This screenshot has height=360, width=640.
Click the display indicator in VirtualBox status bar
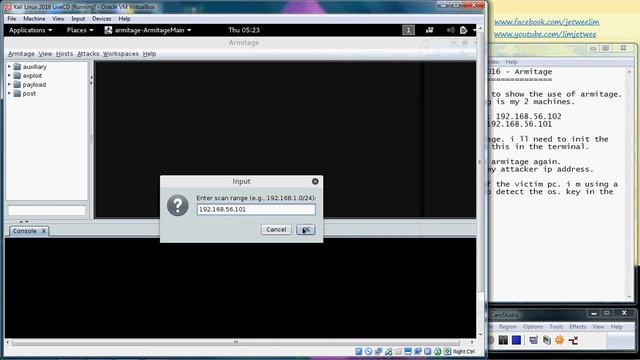408,351
